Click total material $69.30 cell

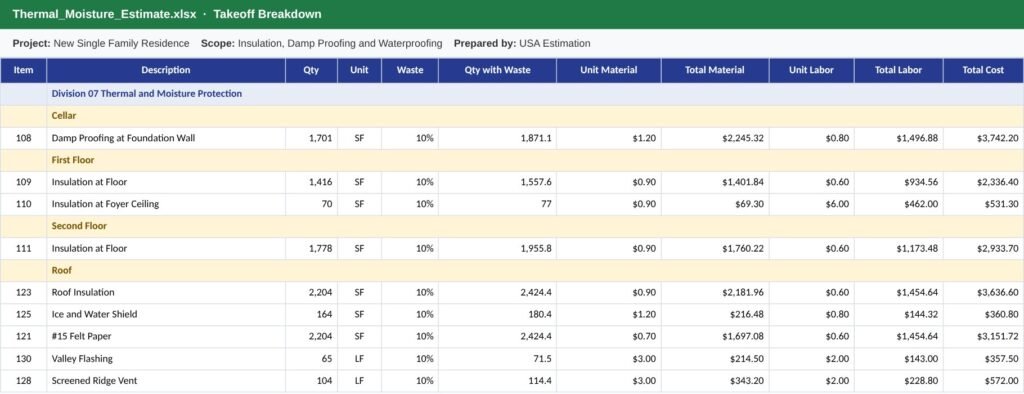(x=715, y=204)
